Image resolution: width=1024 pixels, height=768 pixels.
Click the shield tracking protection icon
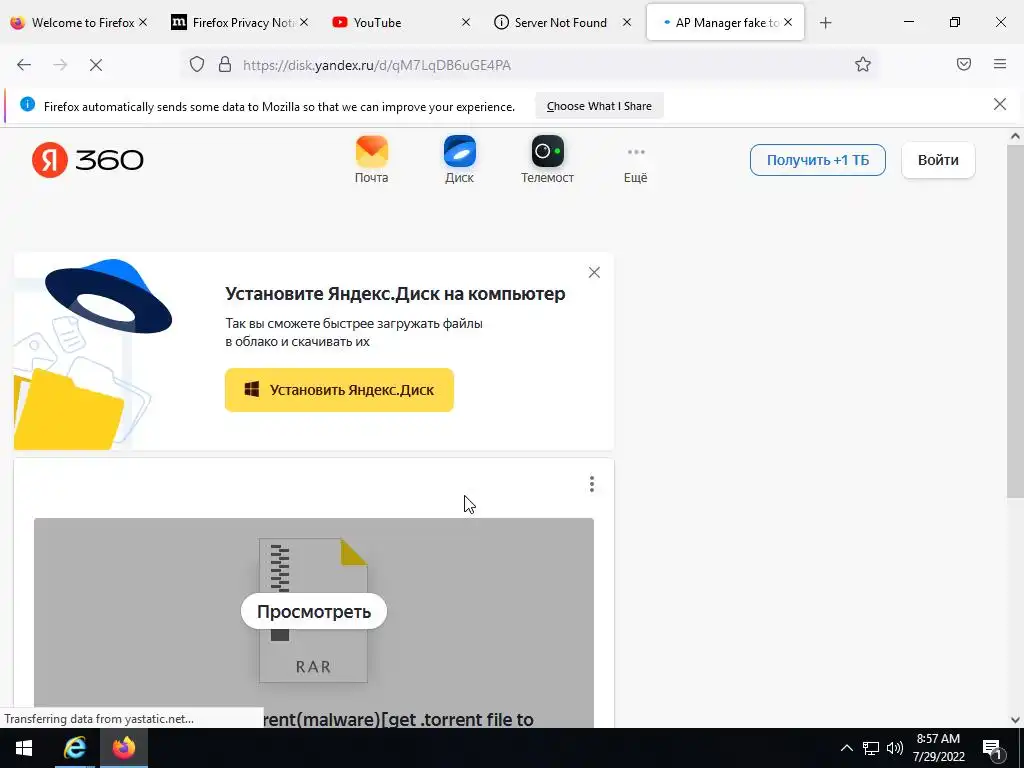click(197, 65)
